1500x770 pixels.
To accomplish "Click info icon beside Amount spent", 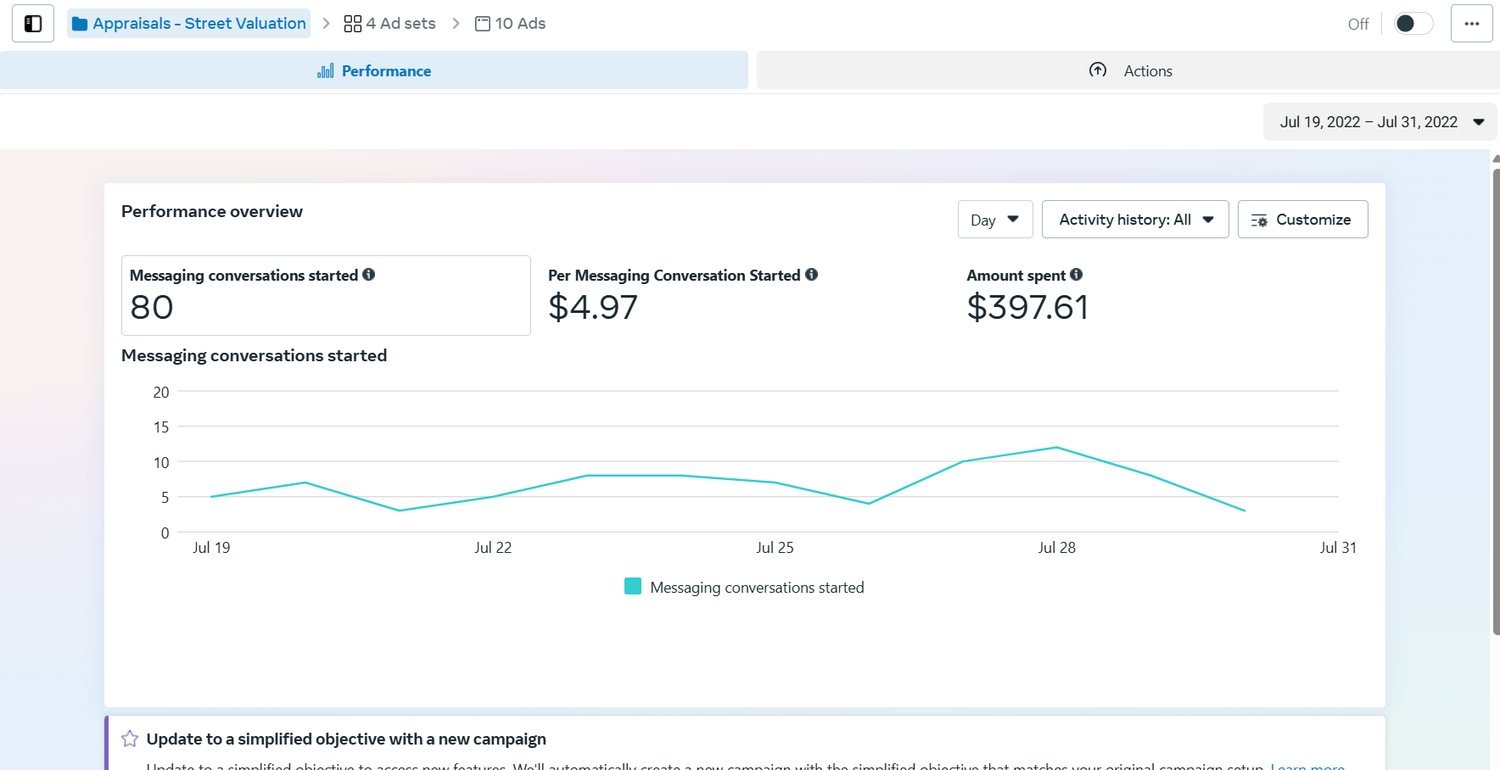I will (x=1076, y=274).
